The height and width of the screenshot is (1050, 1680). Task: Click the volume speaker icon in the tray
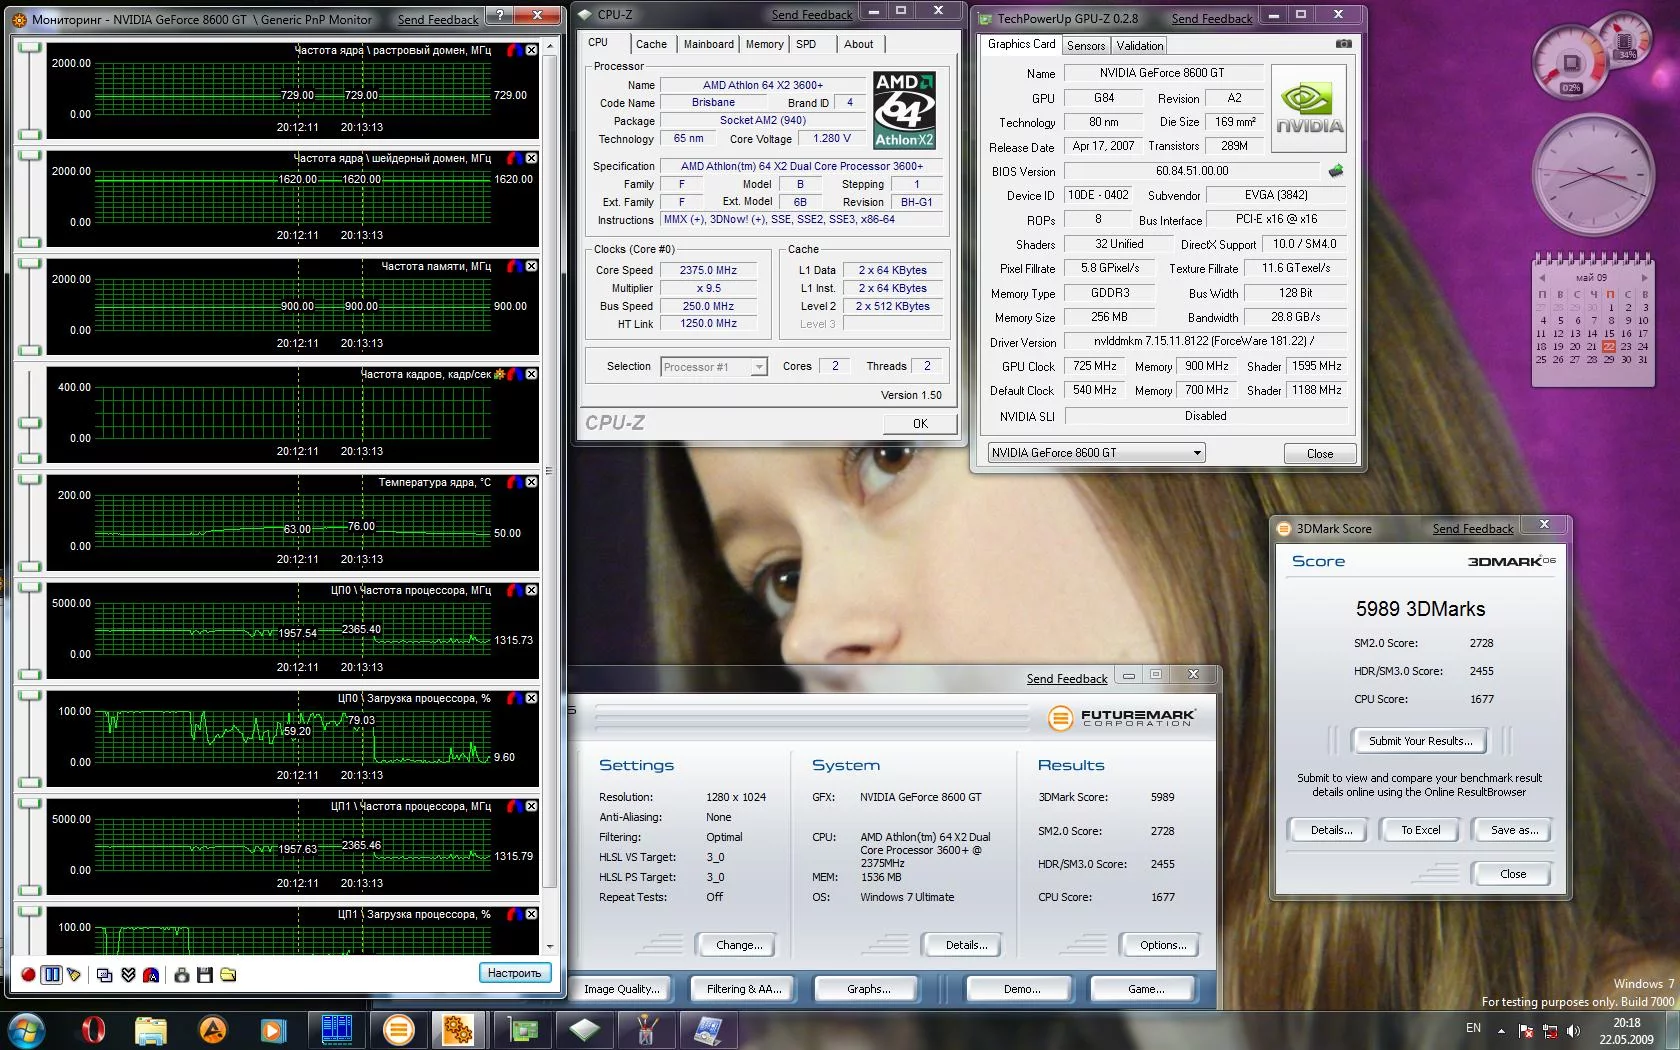pyautogui.click(x=1573, y=1031)
